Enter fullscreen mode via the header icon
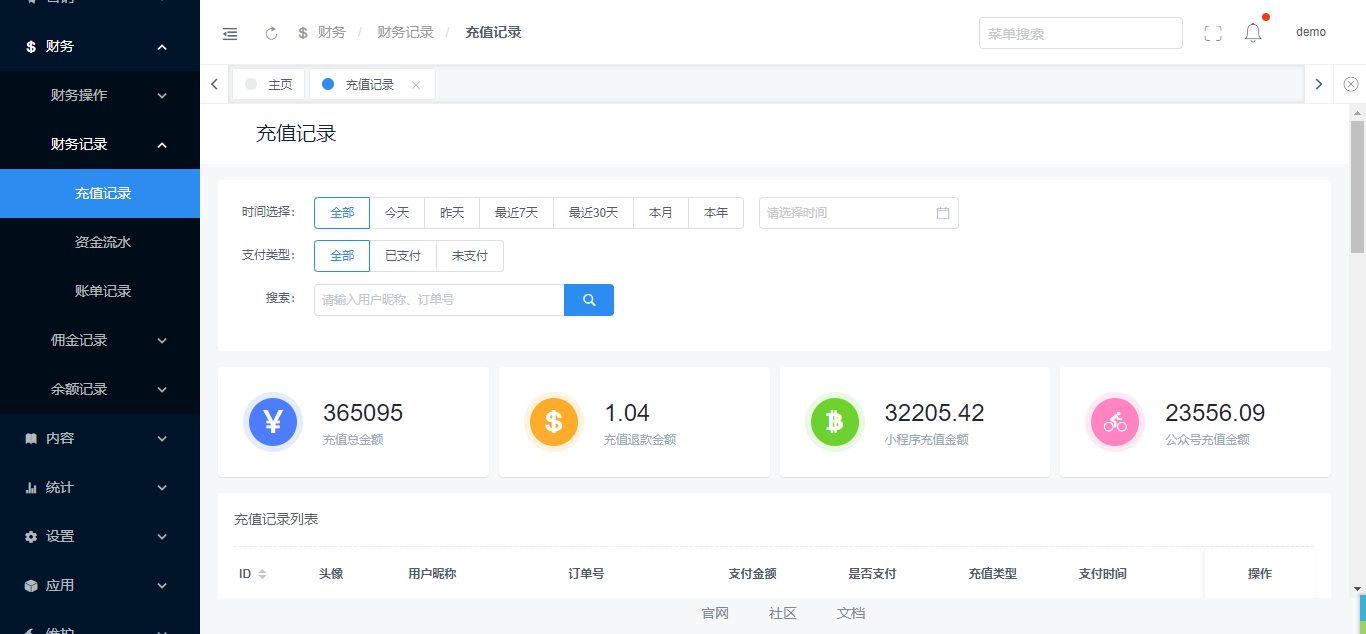 click(x=1213, y=33)
